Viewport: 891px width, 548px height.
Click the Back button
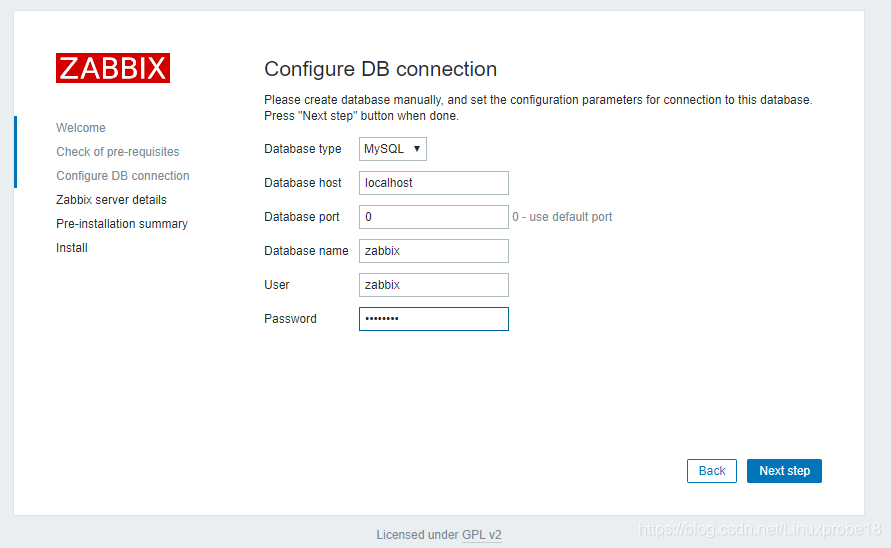click(x=711, y=471)
